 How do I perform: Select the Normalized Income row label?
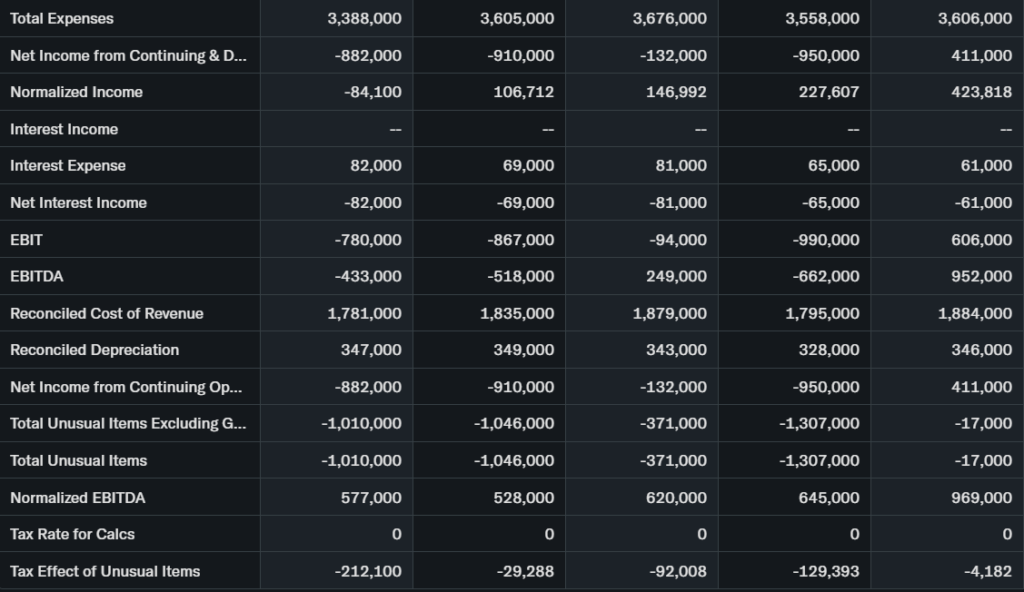click(x=76, y=92)
